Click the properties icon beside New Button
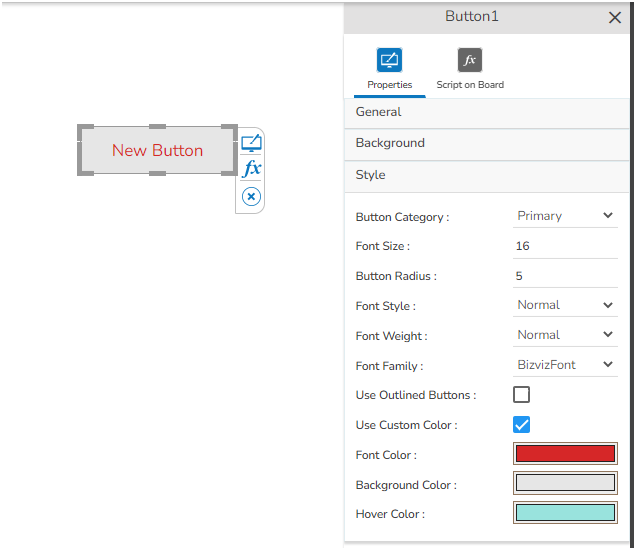 coord(252,143)
